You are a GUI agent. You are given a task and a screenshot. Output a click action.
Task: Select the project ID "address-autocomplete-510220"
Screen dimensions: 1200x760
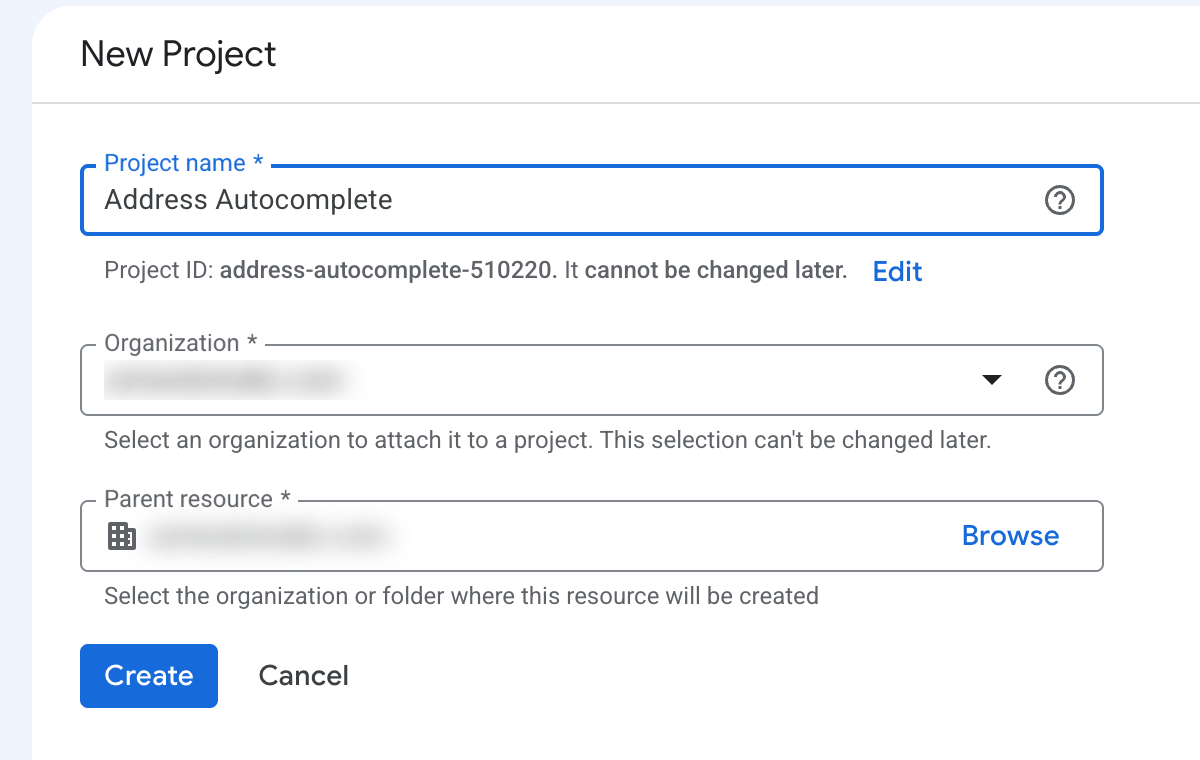click(387, 271)
